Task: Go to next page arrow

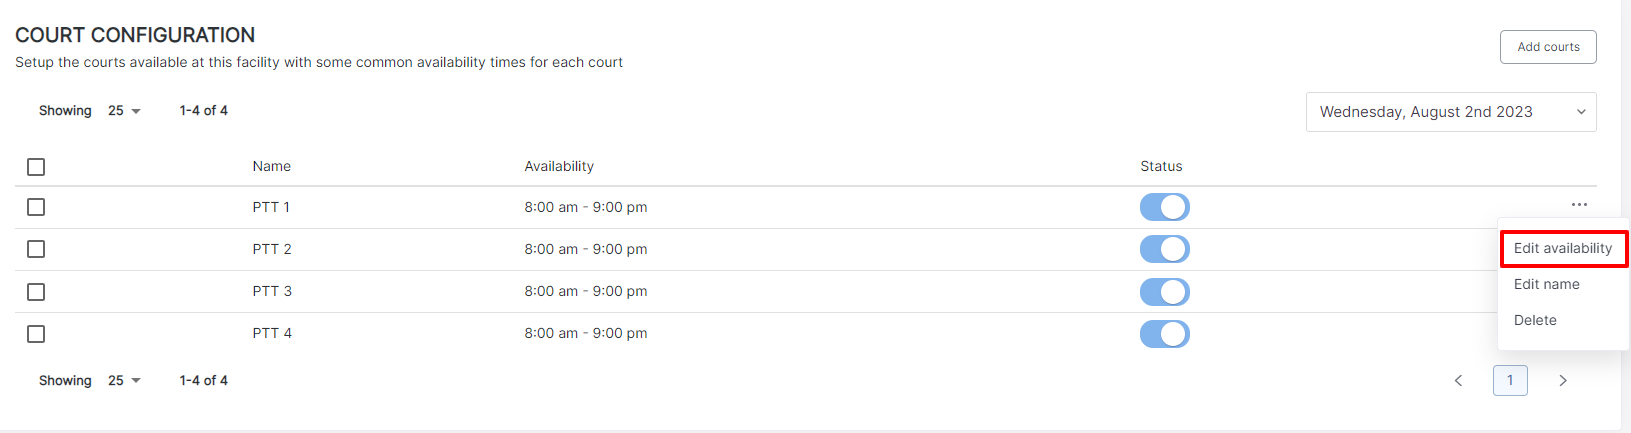Action: click(x=1563, y=381)
